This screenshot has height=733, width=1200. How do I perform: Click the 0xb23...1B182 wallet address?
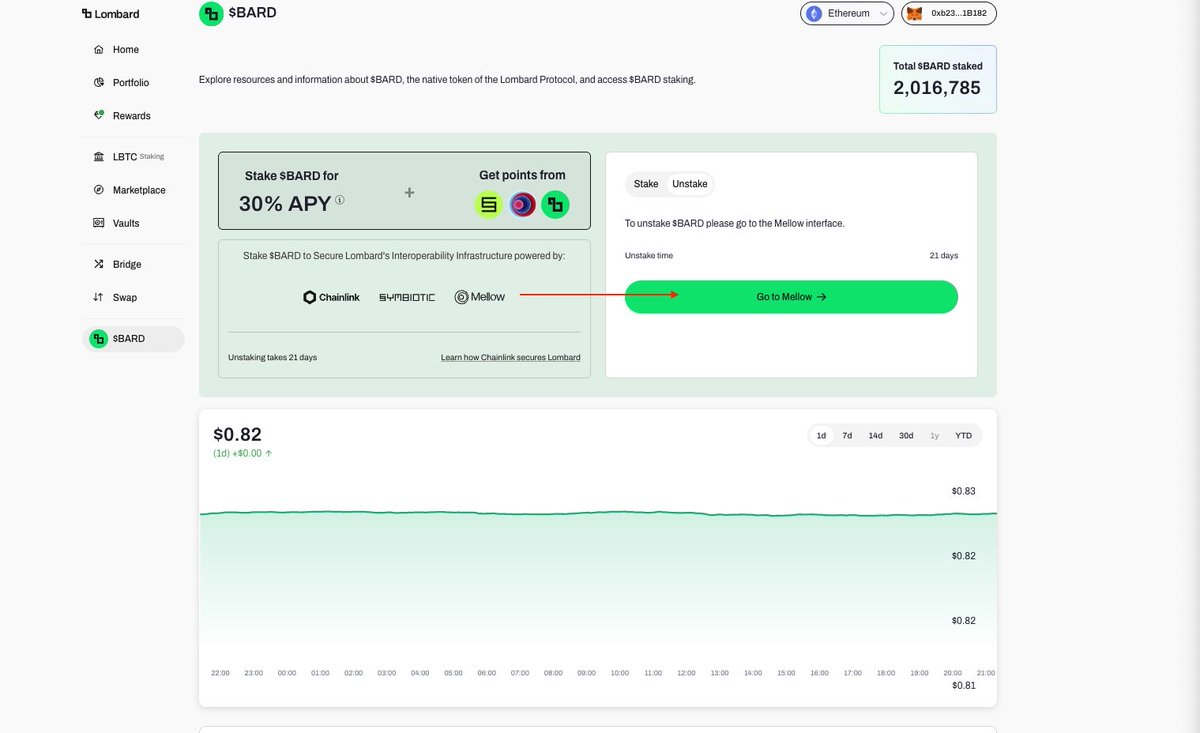(x=951, y=14)
